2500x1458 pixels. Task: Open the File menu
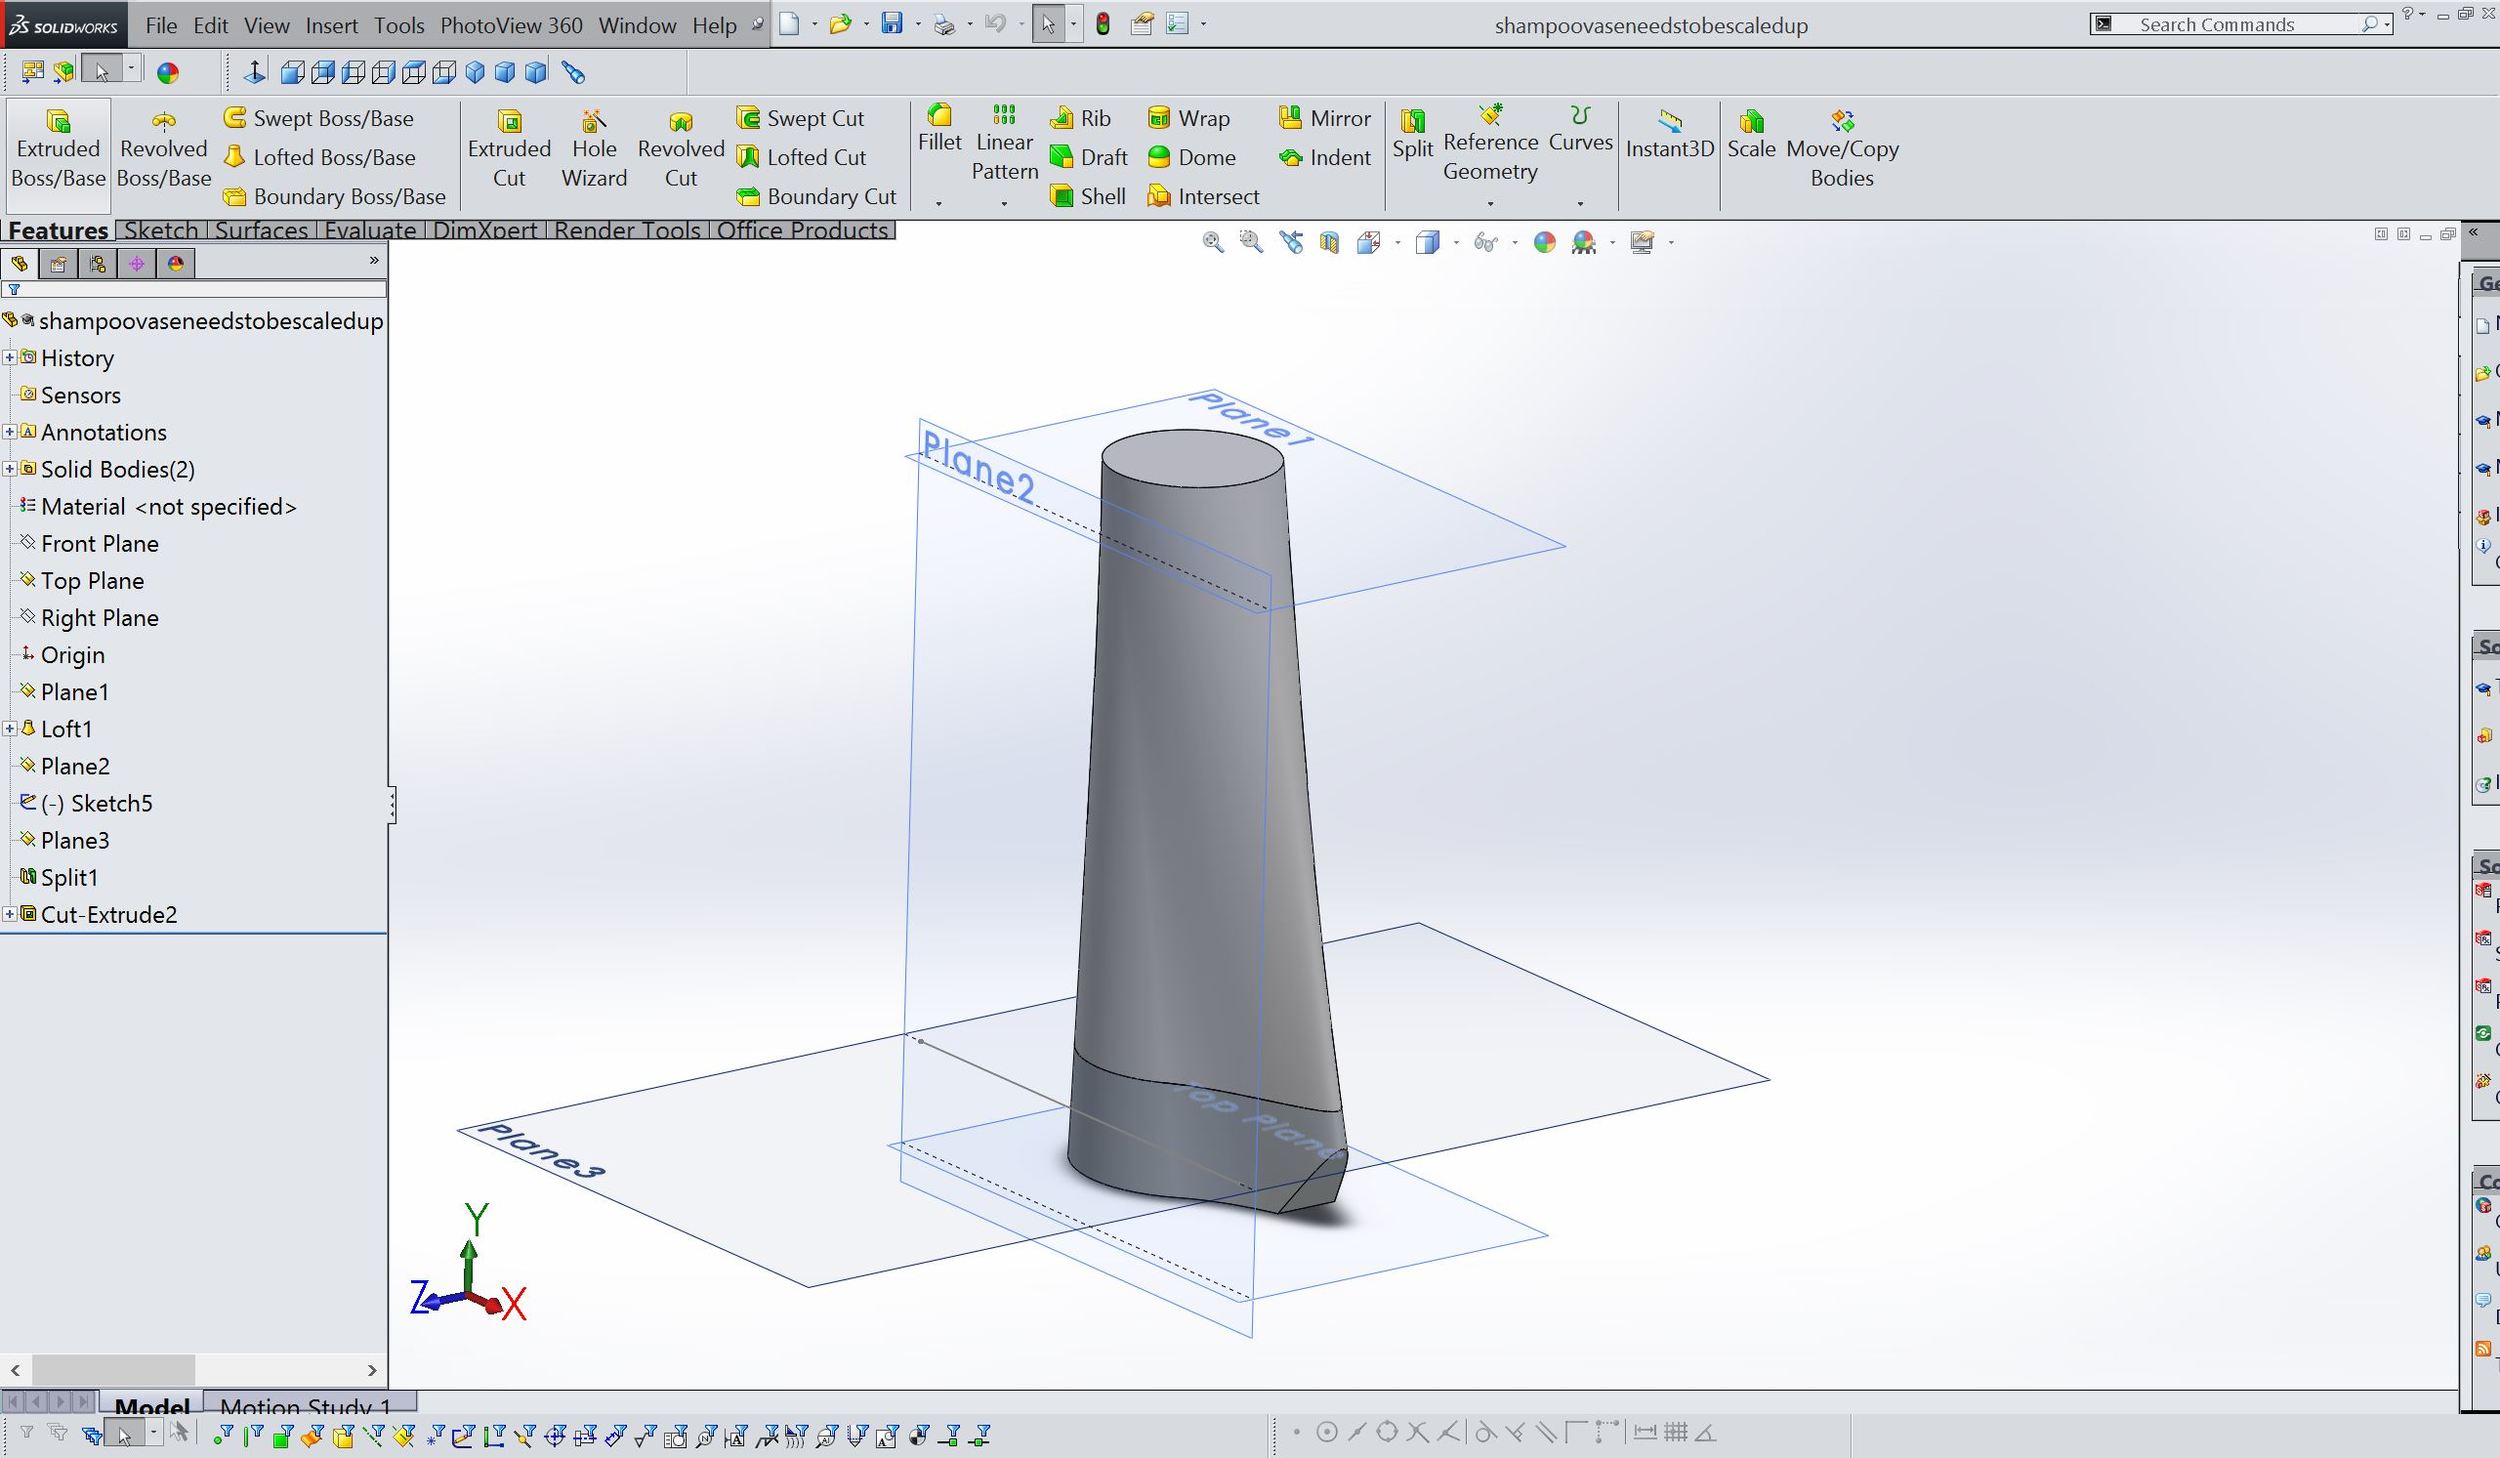click(x=161, y=25)
